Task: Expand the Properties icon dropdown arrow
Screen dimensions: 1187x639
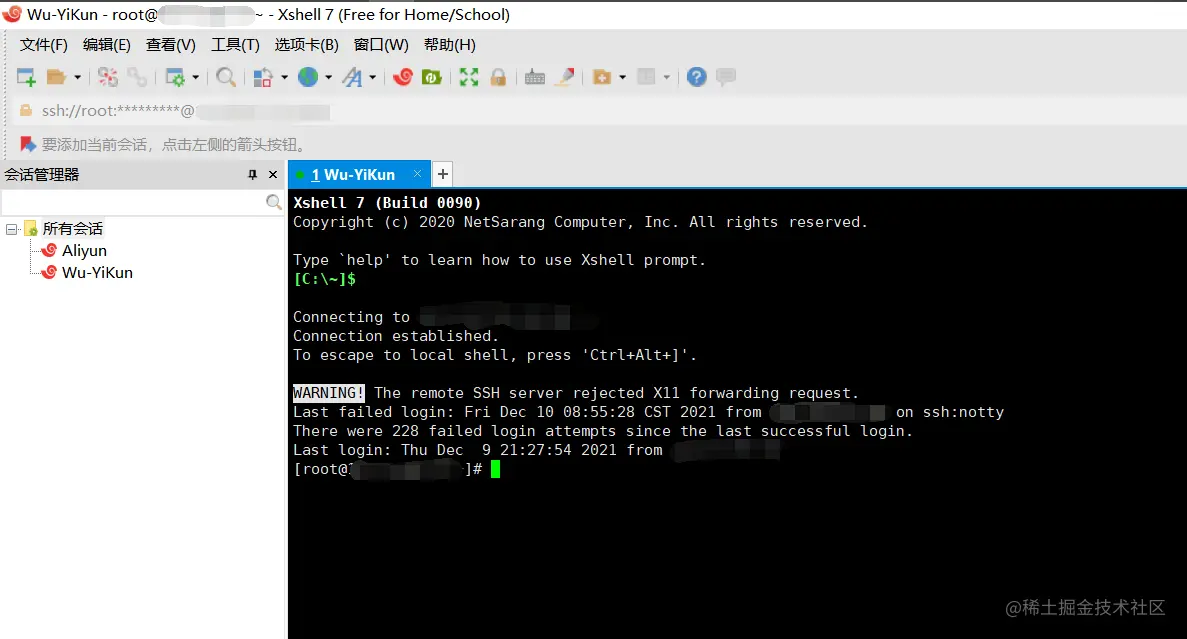Action: pos(195,77)
